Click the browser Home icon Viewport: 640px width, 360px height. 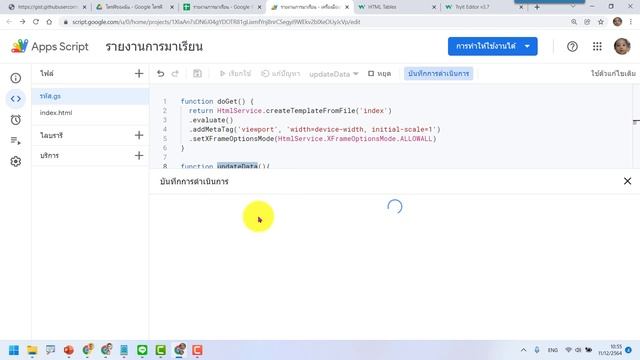(x=49, y=22)
